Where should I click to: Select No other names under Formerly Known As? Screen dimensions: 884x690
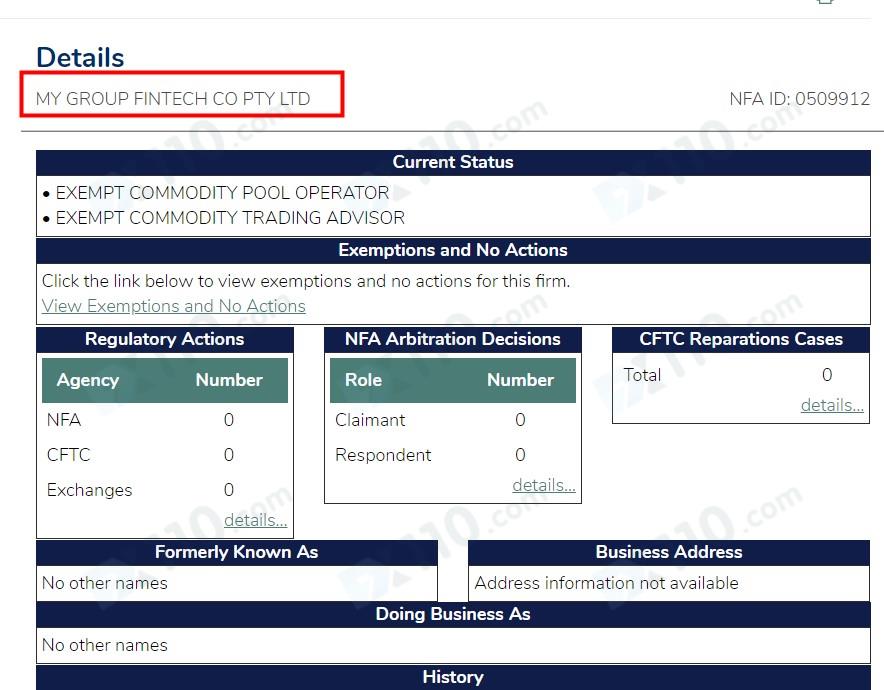point(105,583)
